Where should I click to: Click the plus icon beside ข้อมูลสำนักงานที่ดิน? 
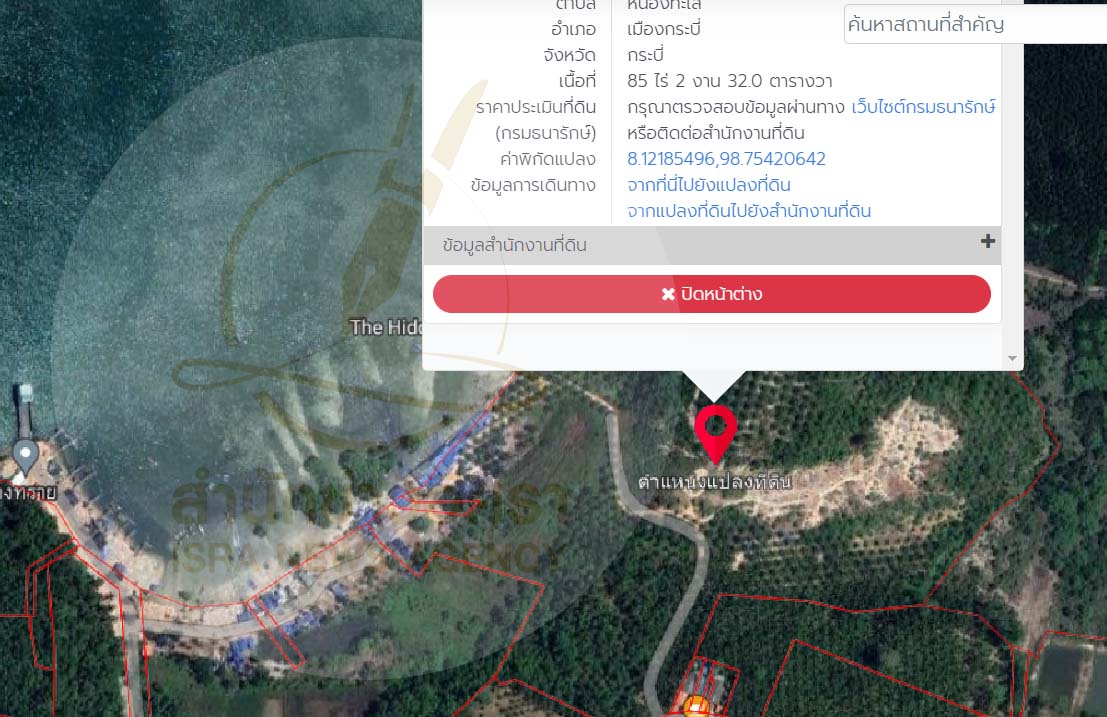tap(987, 242)
